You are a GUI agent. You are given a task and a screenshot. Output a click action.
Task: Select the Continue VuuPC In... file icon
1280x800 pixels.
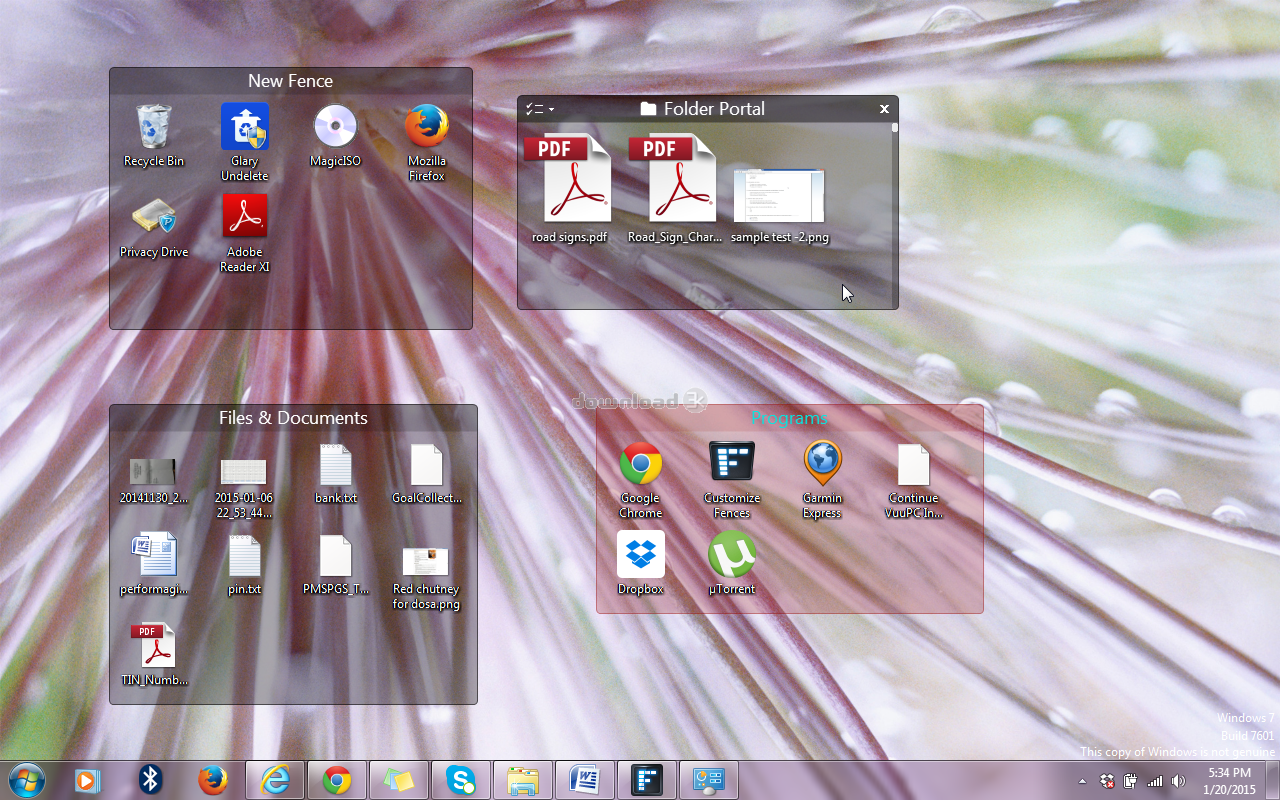click(x=914, y=479)
